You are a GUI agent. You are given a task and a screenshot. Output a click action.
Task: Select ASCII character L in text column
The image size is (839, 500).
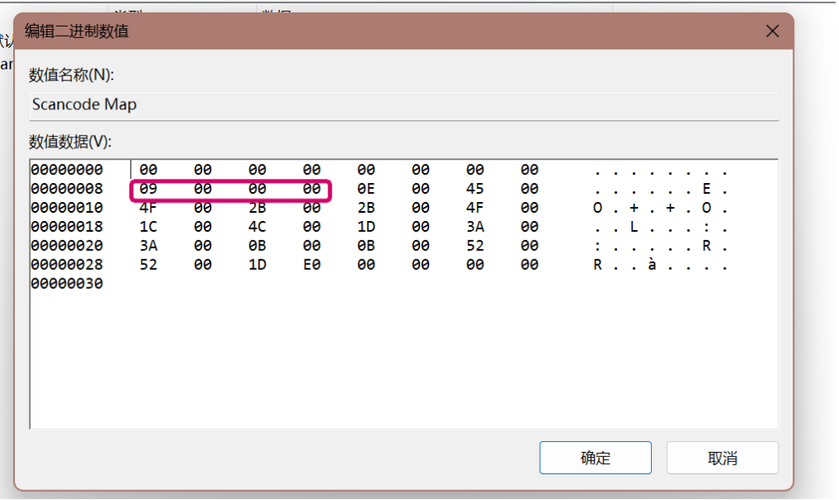pos(633,227)
